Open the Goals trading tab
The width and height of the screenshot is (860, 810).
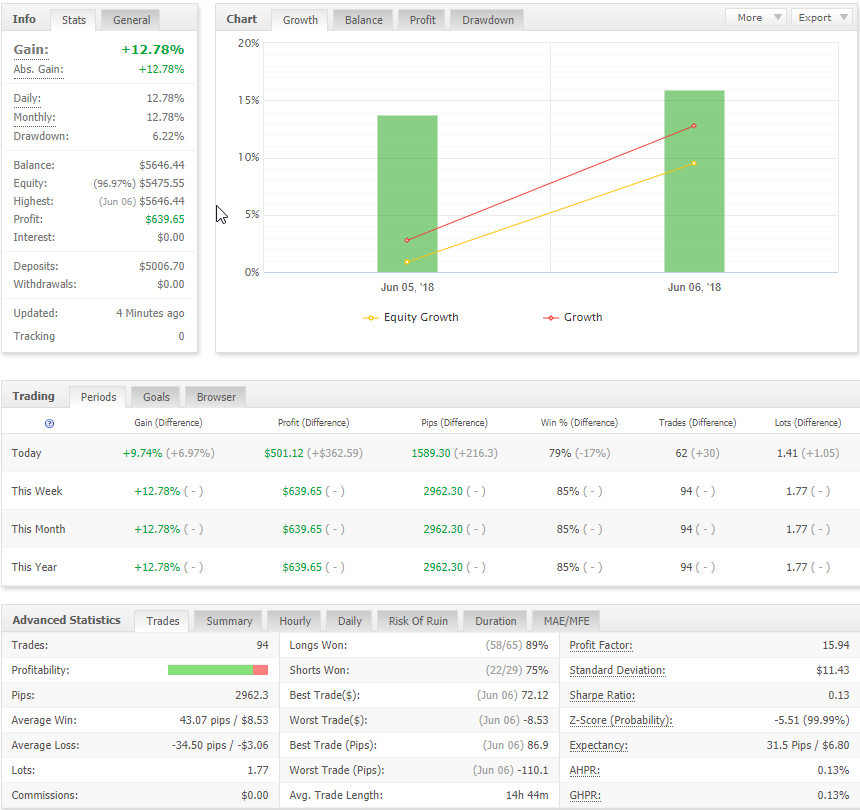click(156, 397)
